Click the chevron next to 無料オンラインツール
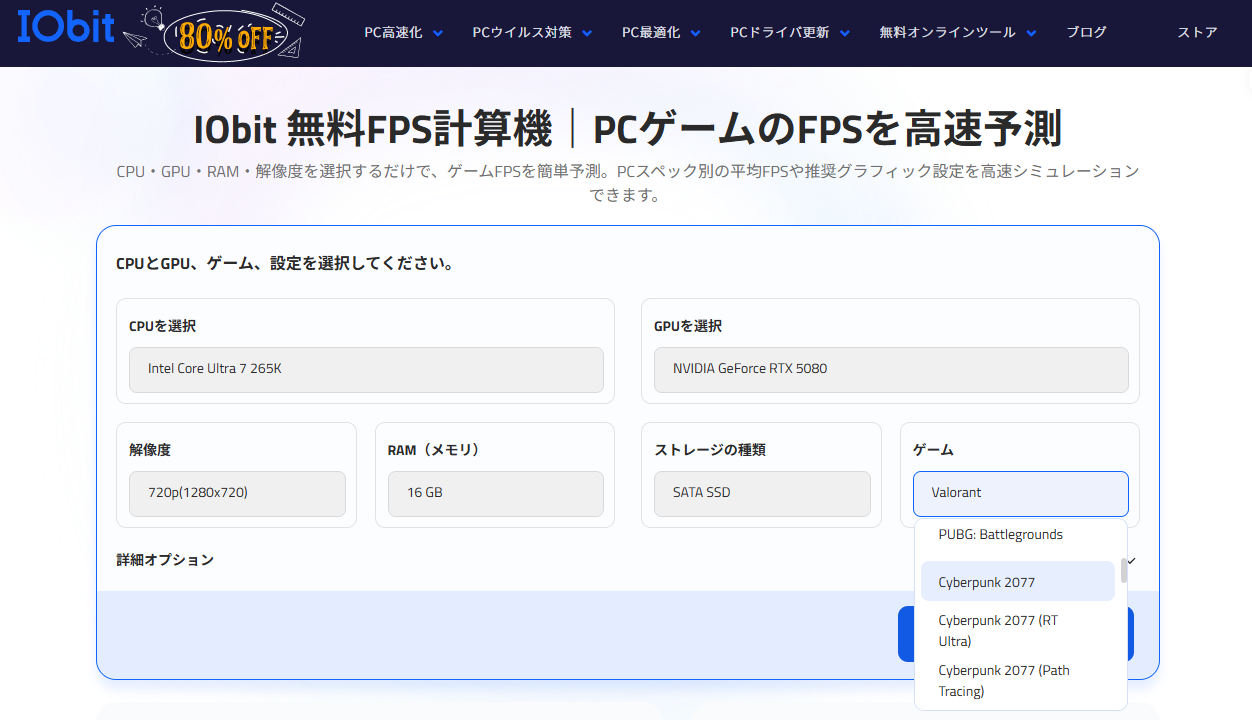This screenshot has height=720, width=1252. tap(1031, 33)
